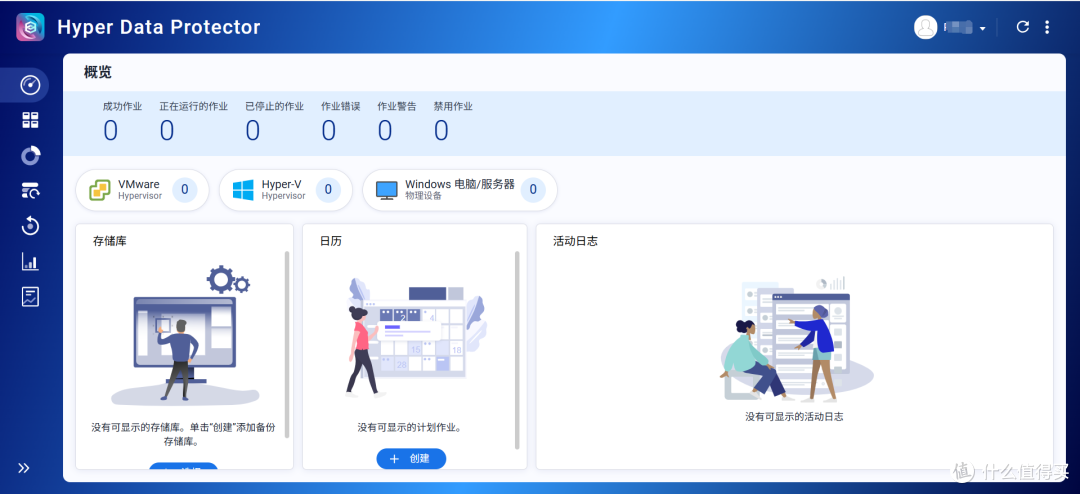Click the Hyper-V Hypervisor card
The image size is (1080, 494).
pos(286,190)
